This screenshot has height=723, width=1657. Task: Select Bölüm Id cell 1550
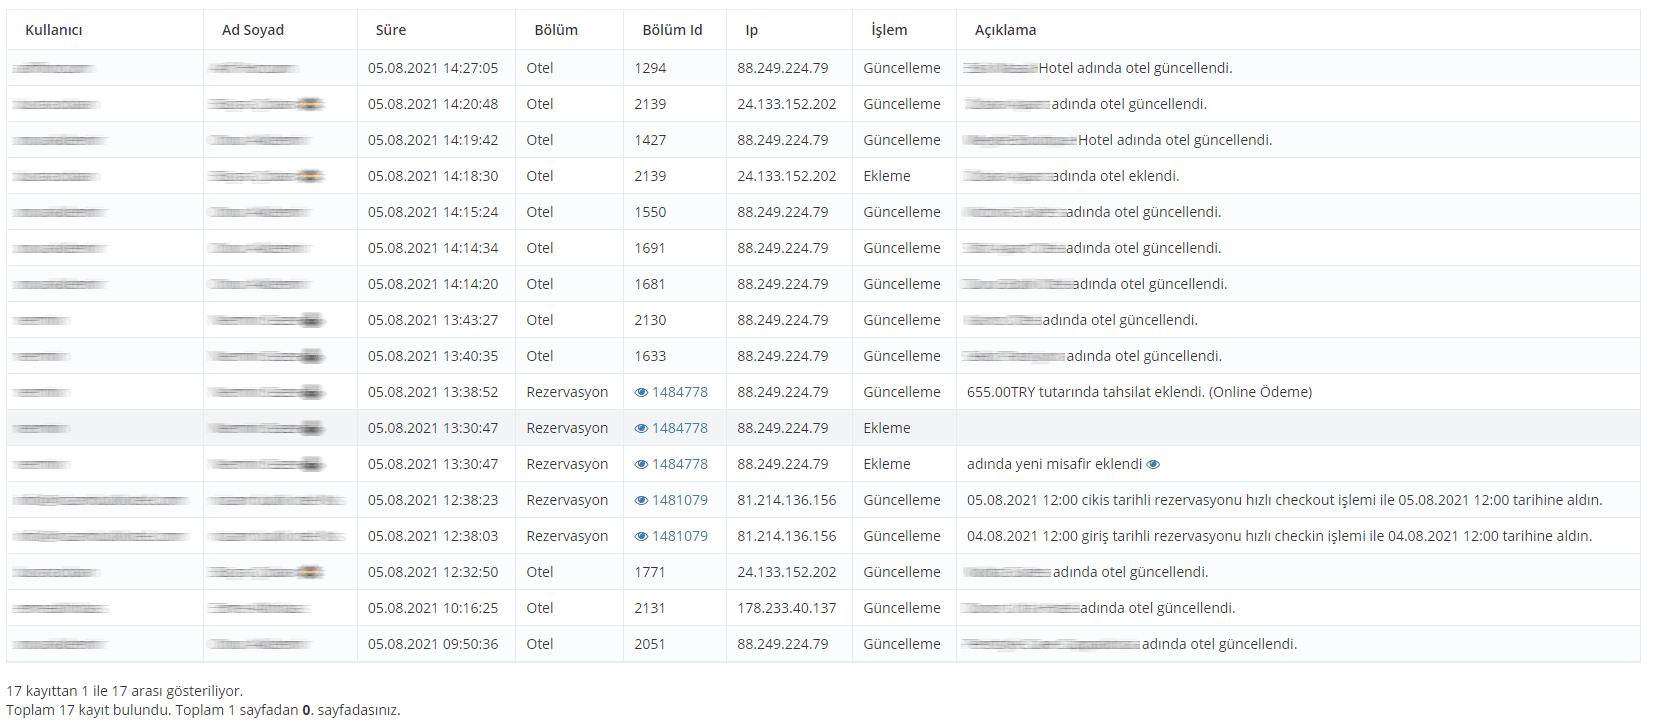[650, 212]
